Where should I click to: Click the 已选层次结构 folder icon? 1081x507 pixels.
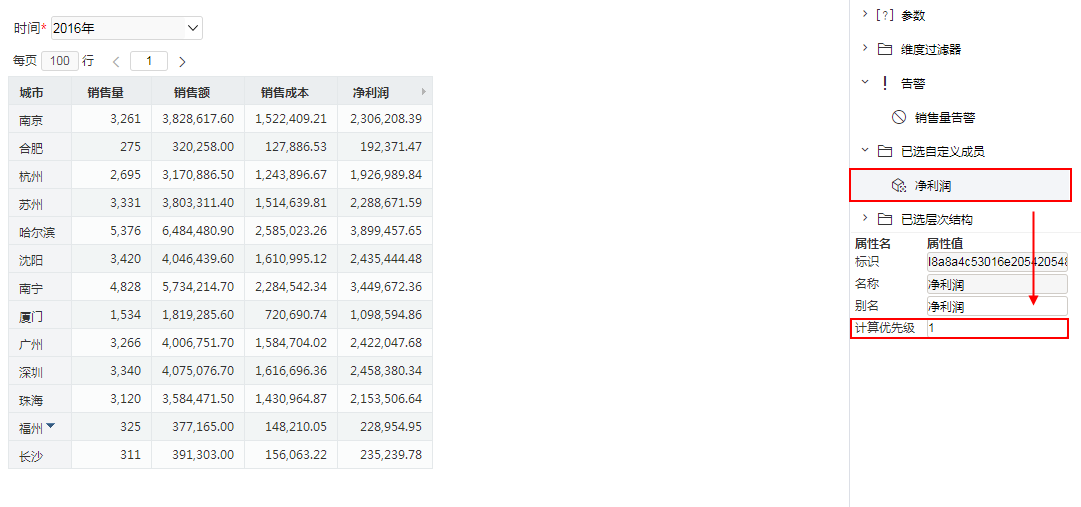[x=885, y=219]
